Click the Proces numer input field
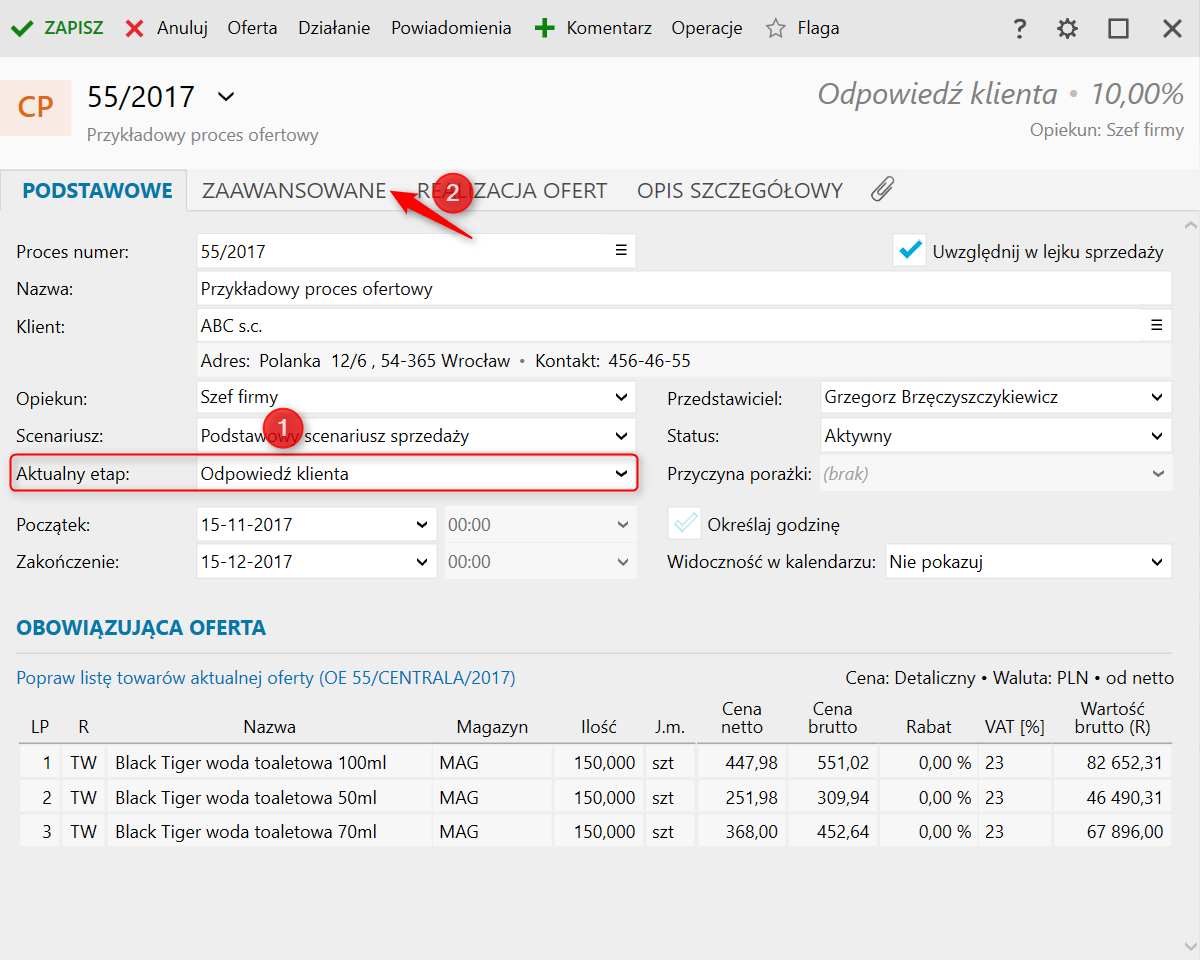1200x960 pixels. 416,251
